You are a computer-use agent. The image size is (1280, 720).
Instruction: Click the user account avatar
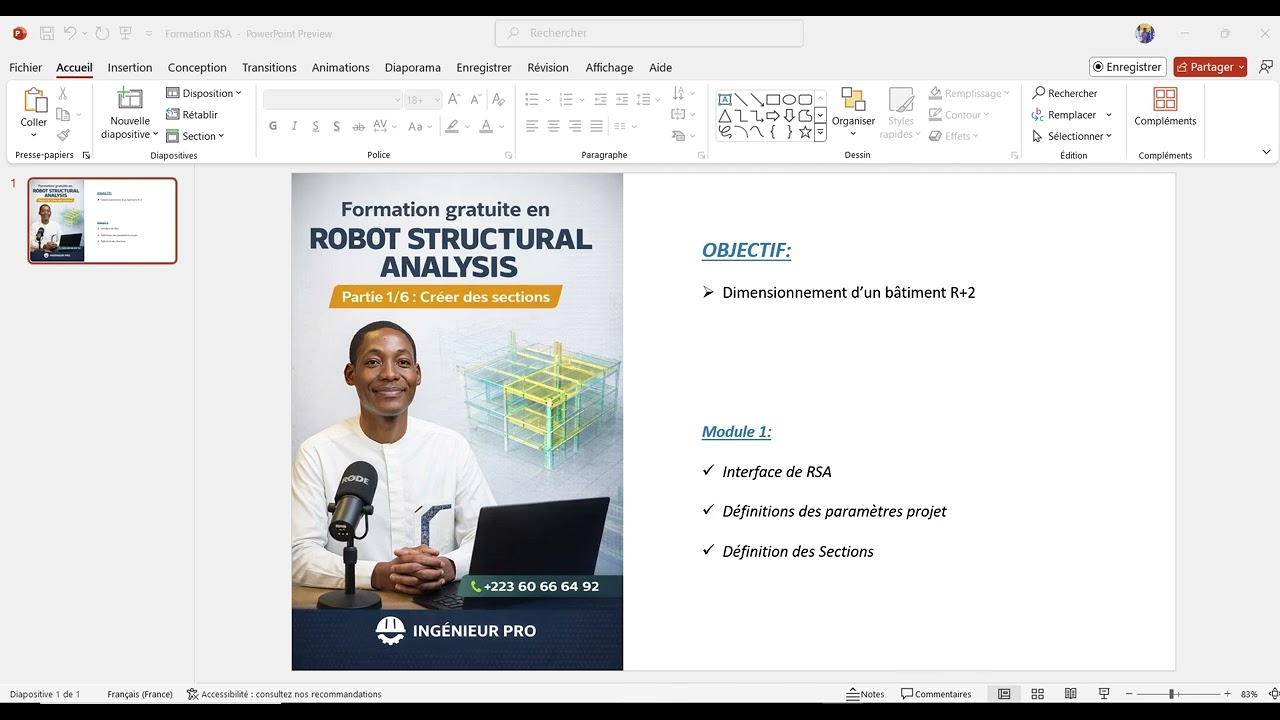click(1145, 33)
